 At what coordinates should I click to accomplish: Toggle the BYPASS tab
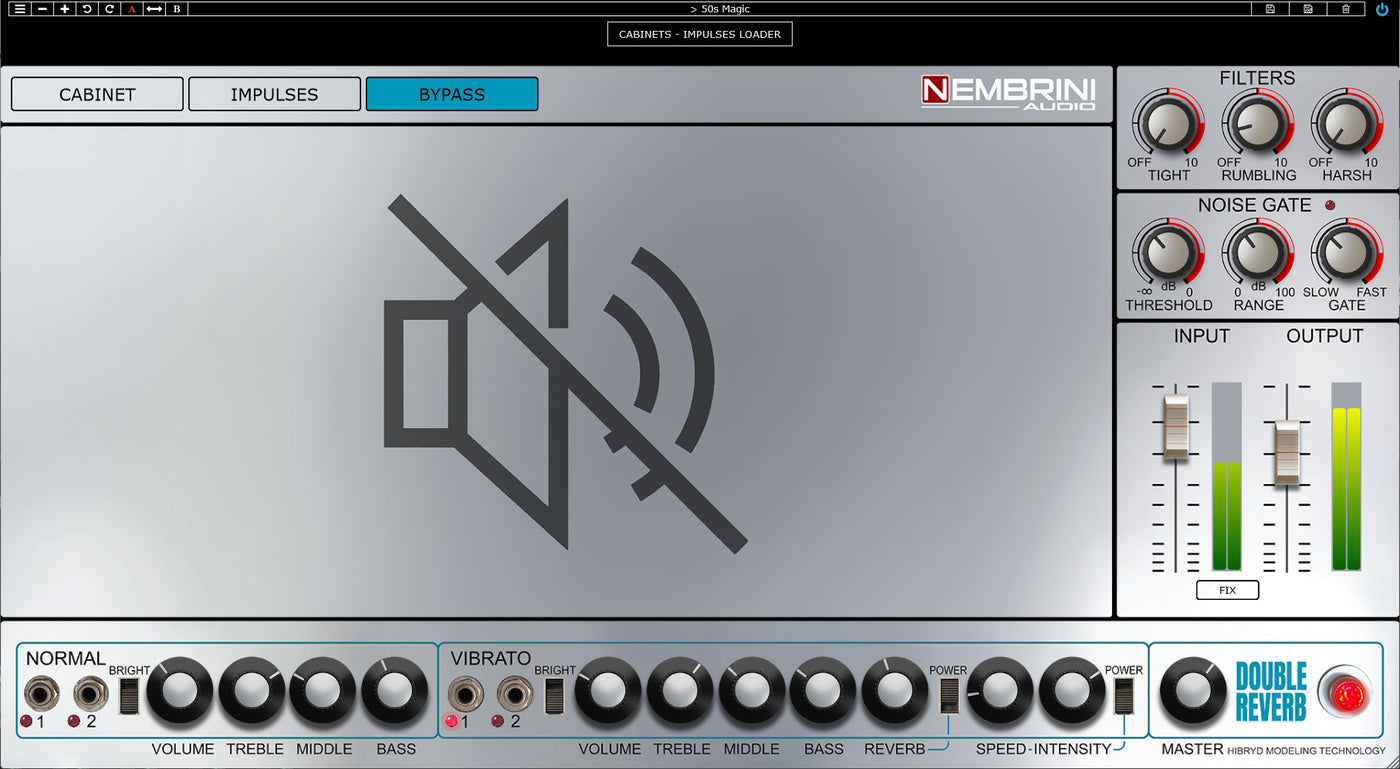point(452,94)
